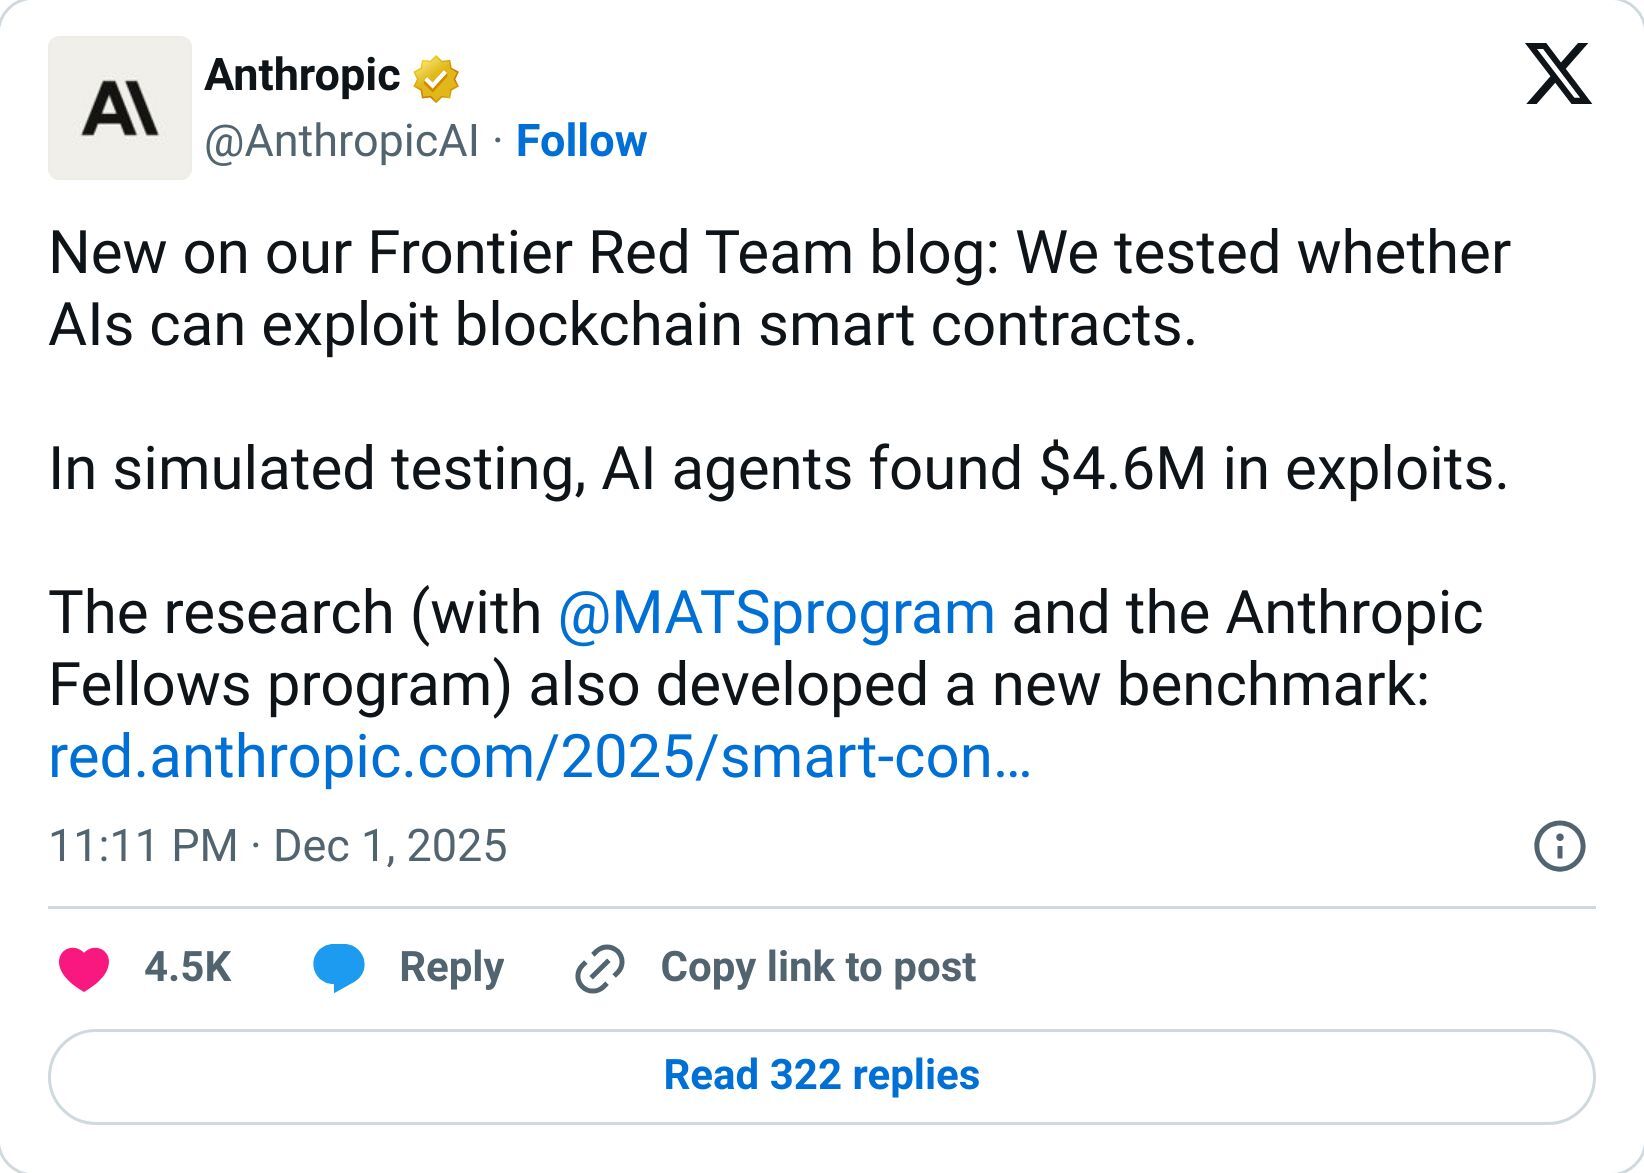
Task: Click the Reply text label
Action: click(x=451, y=966)
